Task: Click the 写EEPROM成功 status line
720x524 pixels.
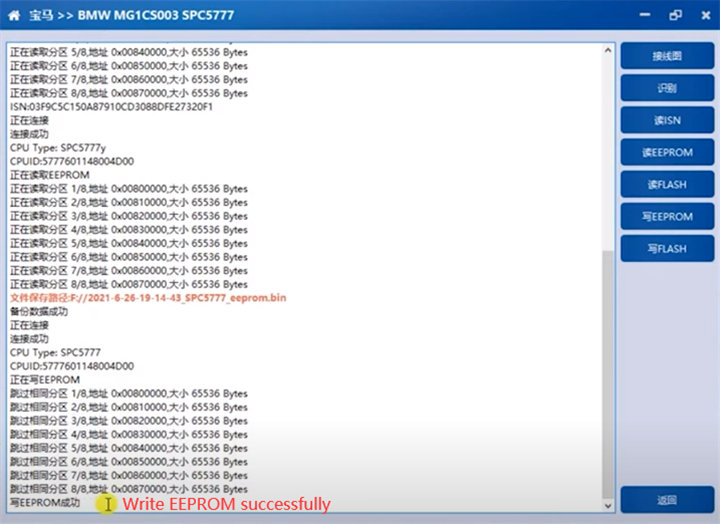Action: click(x=44, y=503)
